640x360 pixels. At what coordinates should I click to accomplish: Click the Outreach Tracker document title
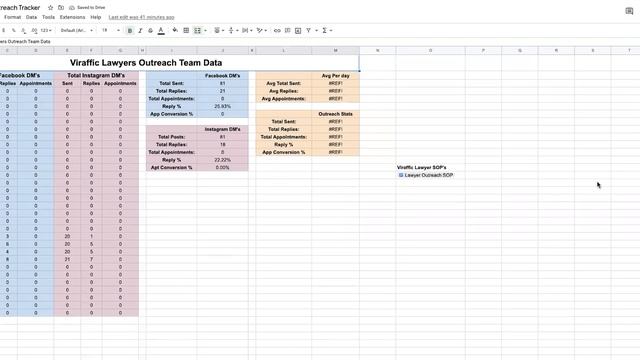pyautogui.click(x=20, y=8)
